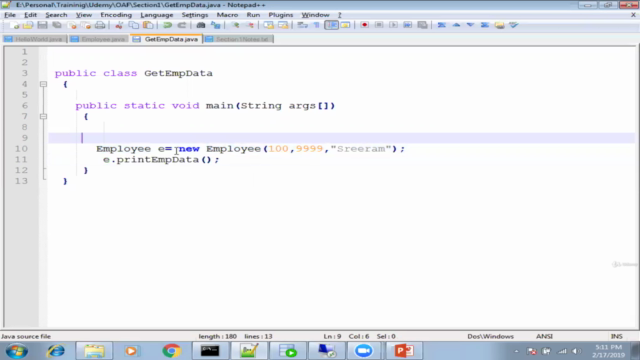Screen dimensions: 640x360
Task: Open the question mark help menu
Action: [340, 15]
